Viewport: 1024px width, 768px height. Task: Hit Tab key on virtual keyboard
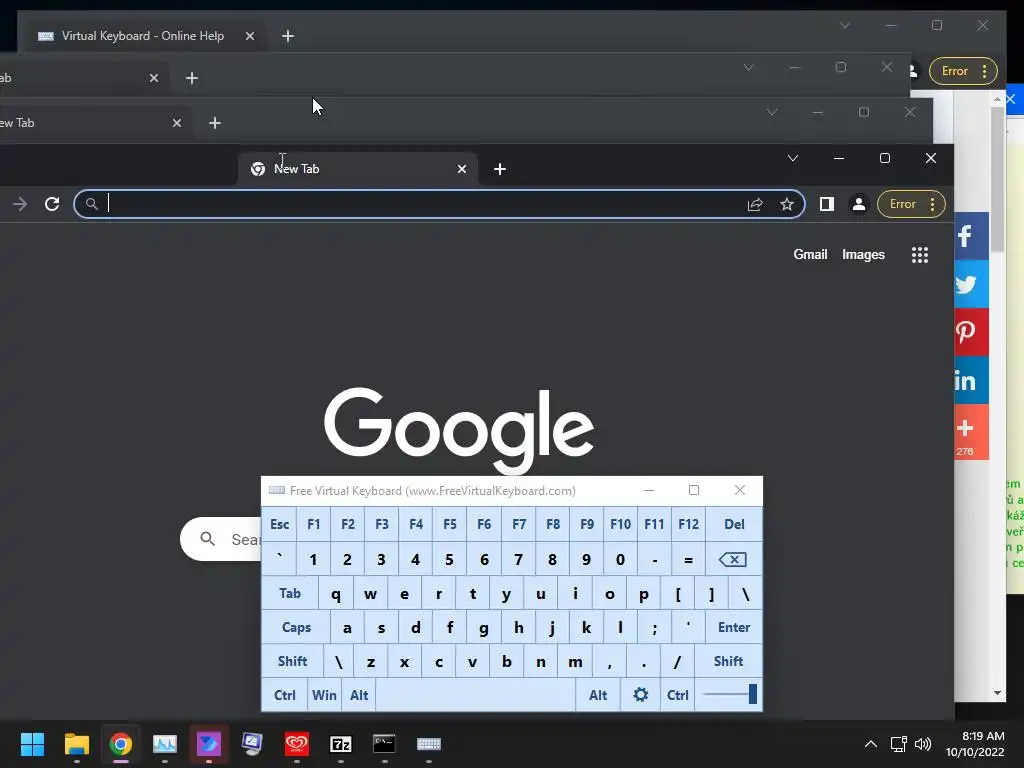click(290, 594)
